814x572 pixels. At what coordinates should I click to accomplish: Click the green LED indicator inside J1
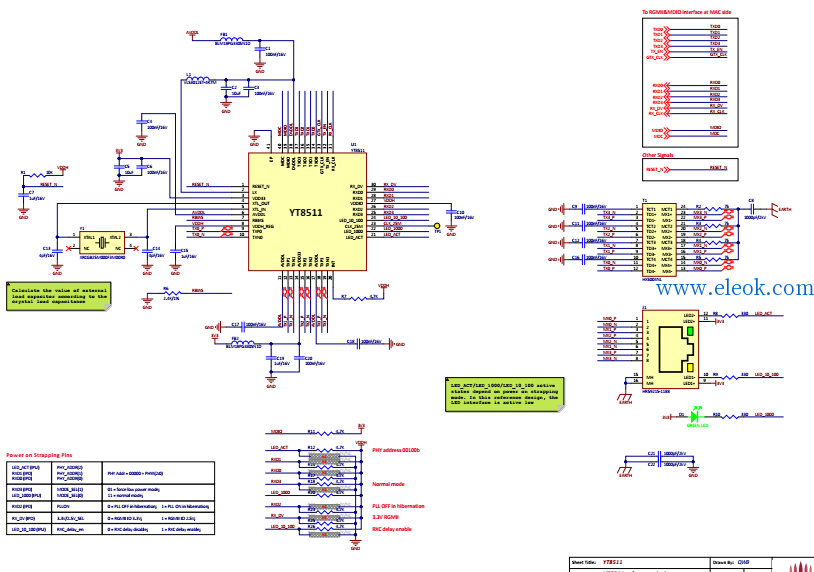coord(690,331)
